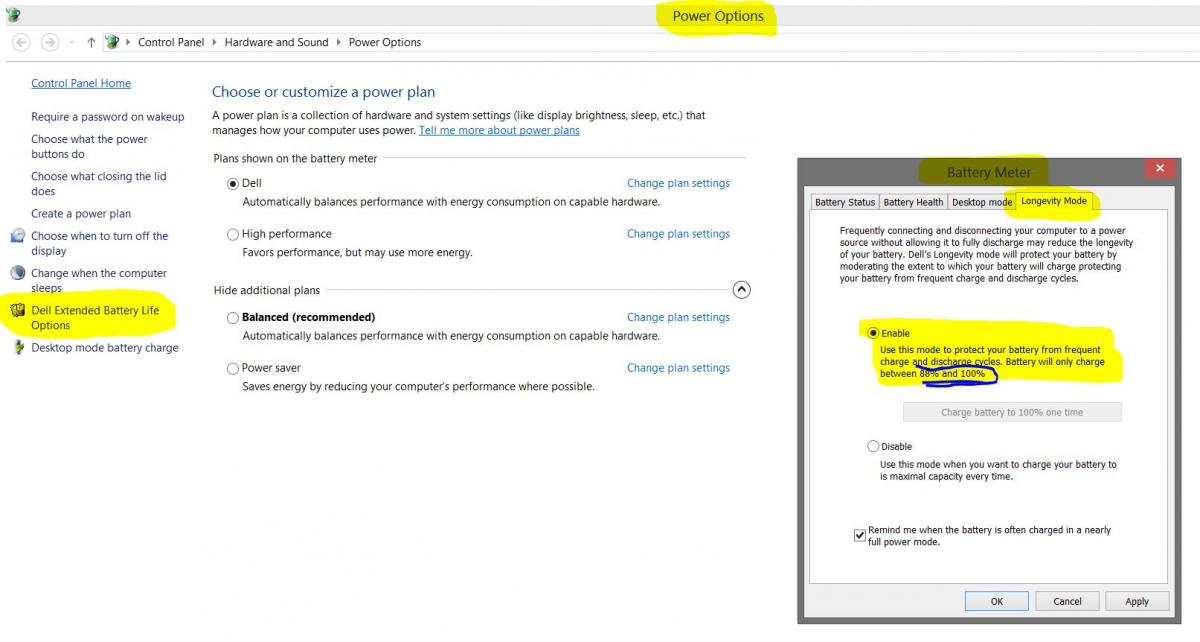Open Desktop mode battery charge link
The width and height of the screenshot is (1200, 642).
[105, 348]
